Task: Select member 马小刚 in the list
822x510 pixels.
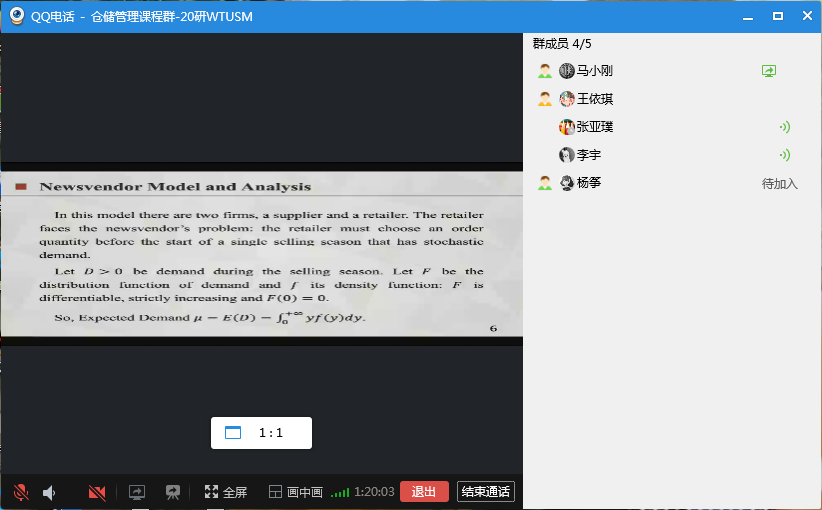Action: point(595,71)
